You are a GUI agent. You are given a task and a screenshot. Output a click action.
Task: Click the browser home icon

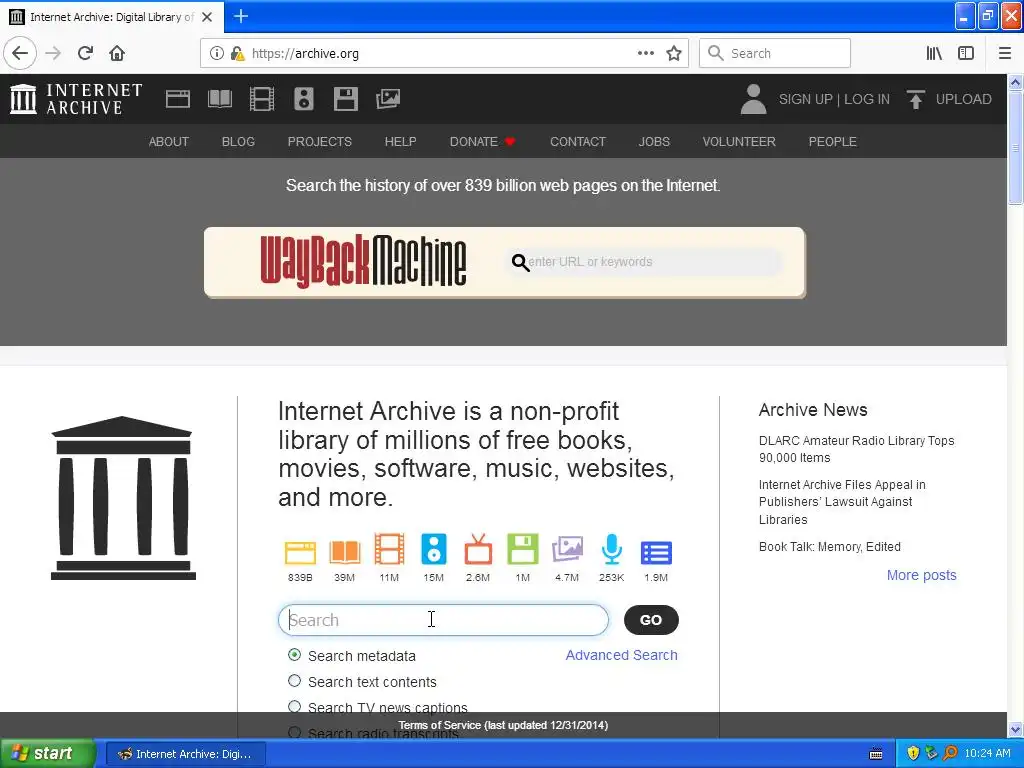(x=117, y=53)
